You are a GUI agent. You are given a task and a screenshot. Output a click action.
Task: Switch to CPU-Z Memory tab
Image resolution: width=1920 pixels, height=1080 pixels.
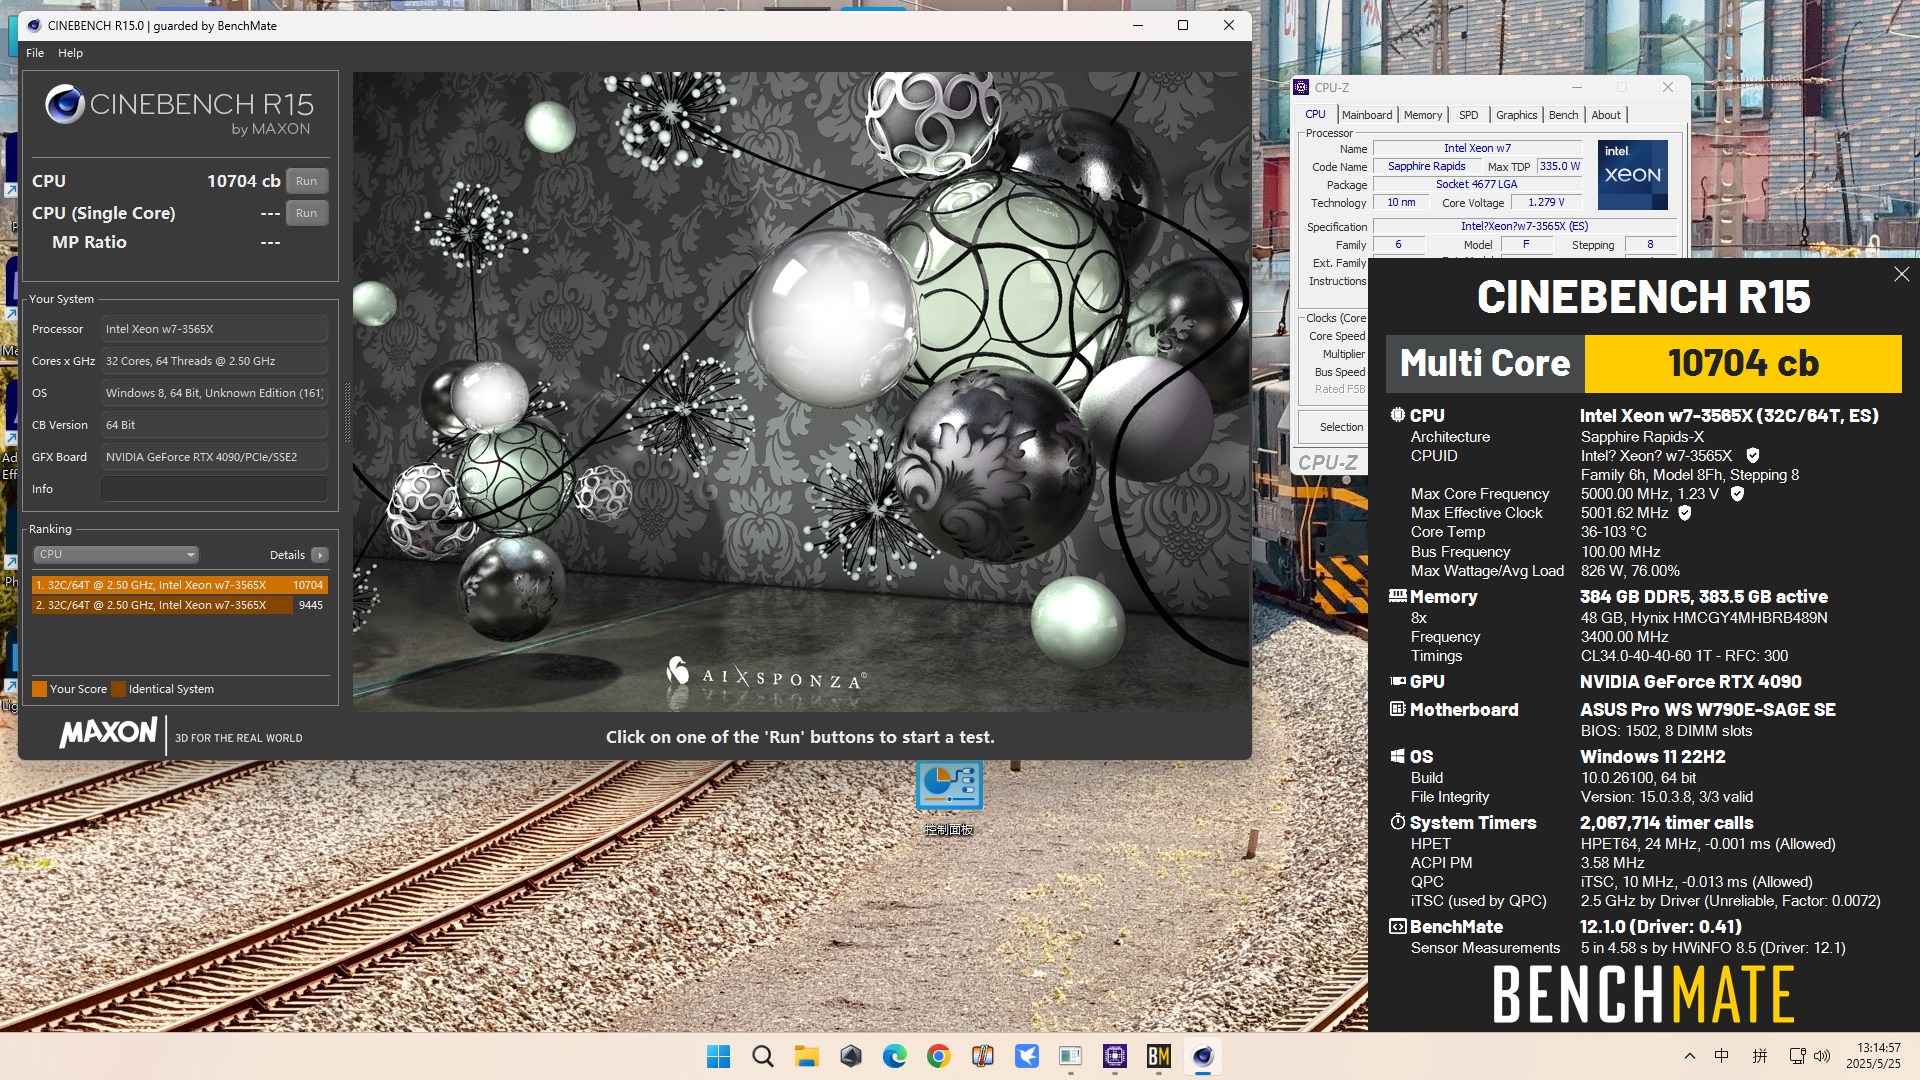tap(1422, 115)
